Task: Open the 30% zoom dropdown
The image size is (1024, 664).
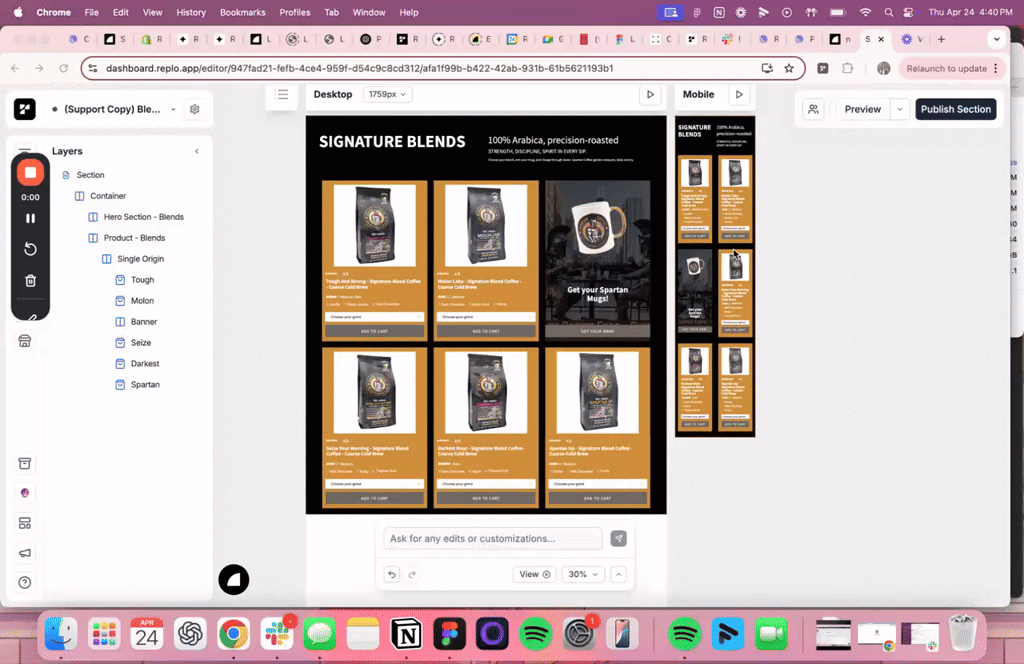Action: (582, 574)
